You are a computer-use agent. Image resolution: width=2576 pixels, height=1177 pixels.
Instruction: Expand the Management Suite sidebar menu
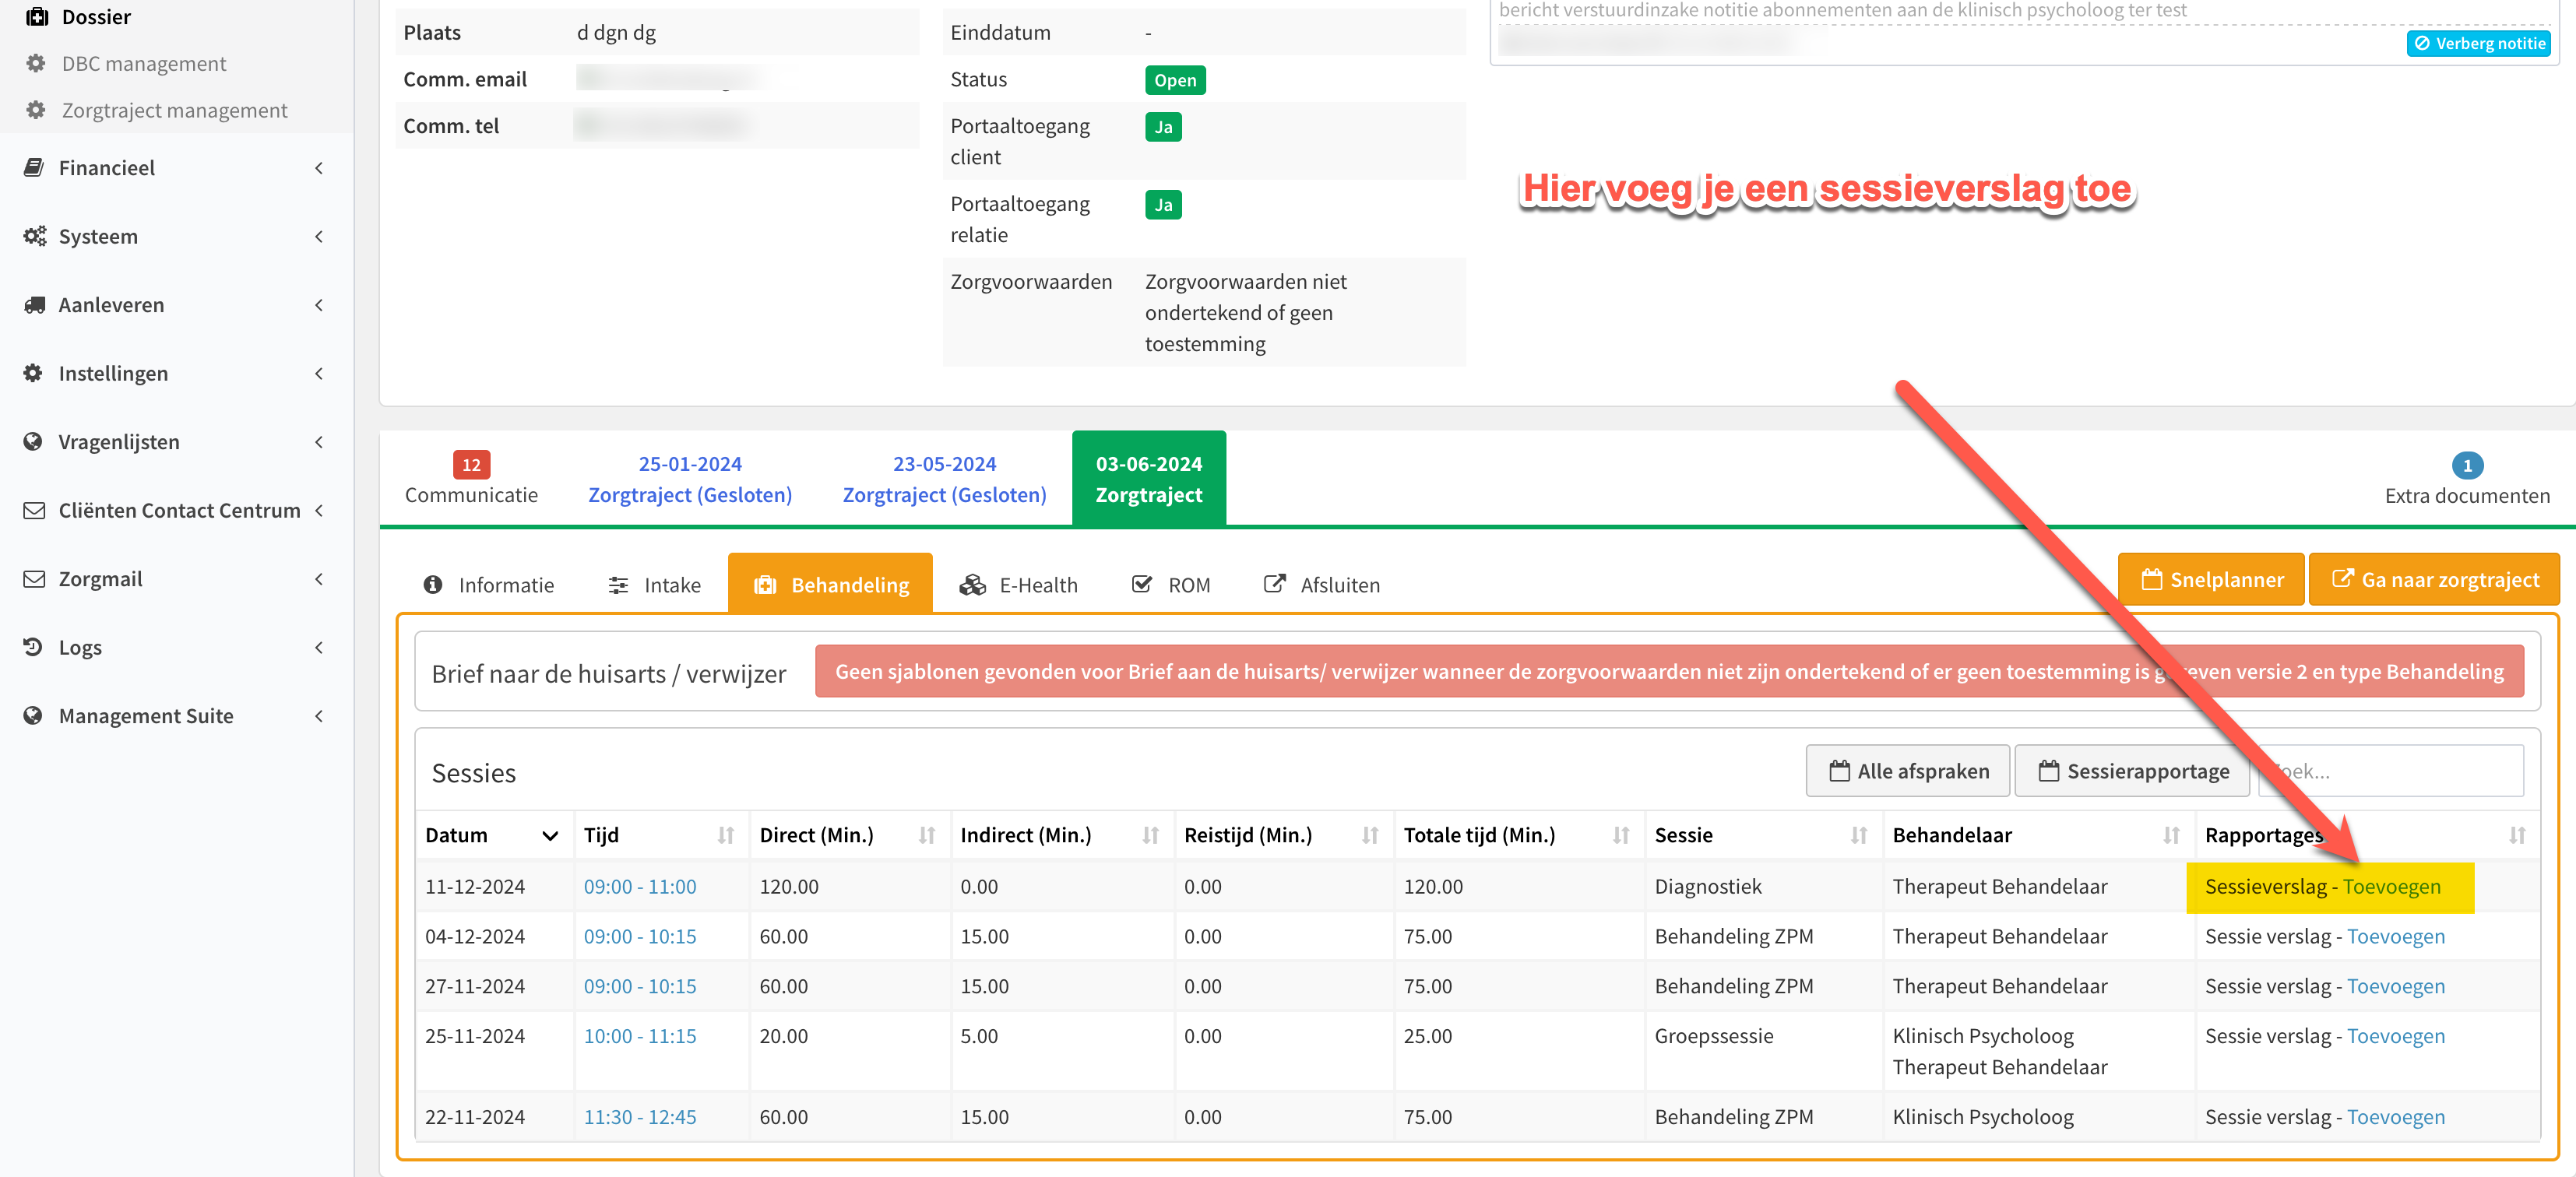click(x=319, y=716)
